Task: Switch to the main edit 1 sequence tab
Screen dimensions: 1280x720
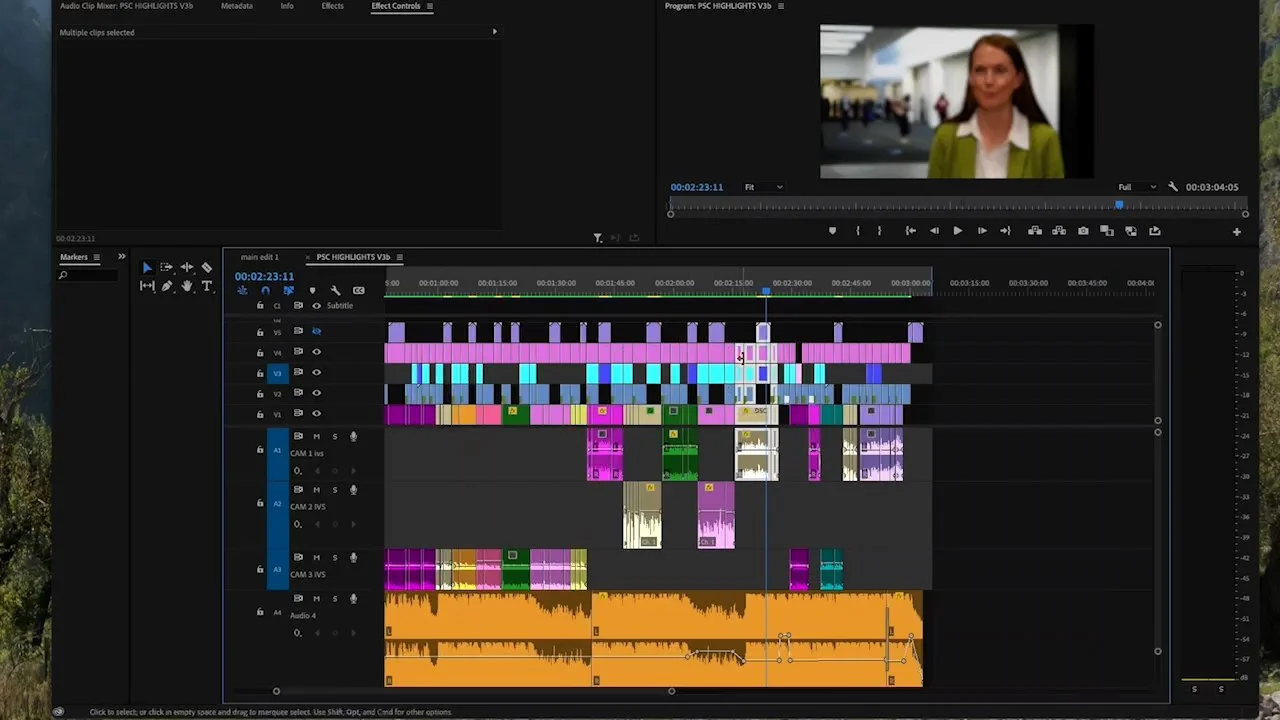Action: pyautogui.click(x=260, y=257)
